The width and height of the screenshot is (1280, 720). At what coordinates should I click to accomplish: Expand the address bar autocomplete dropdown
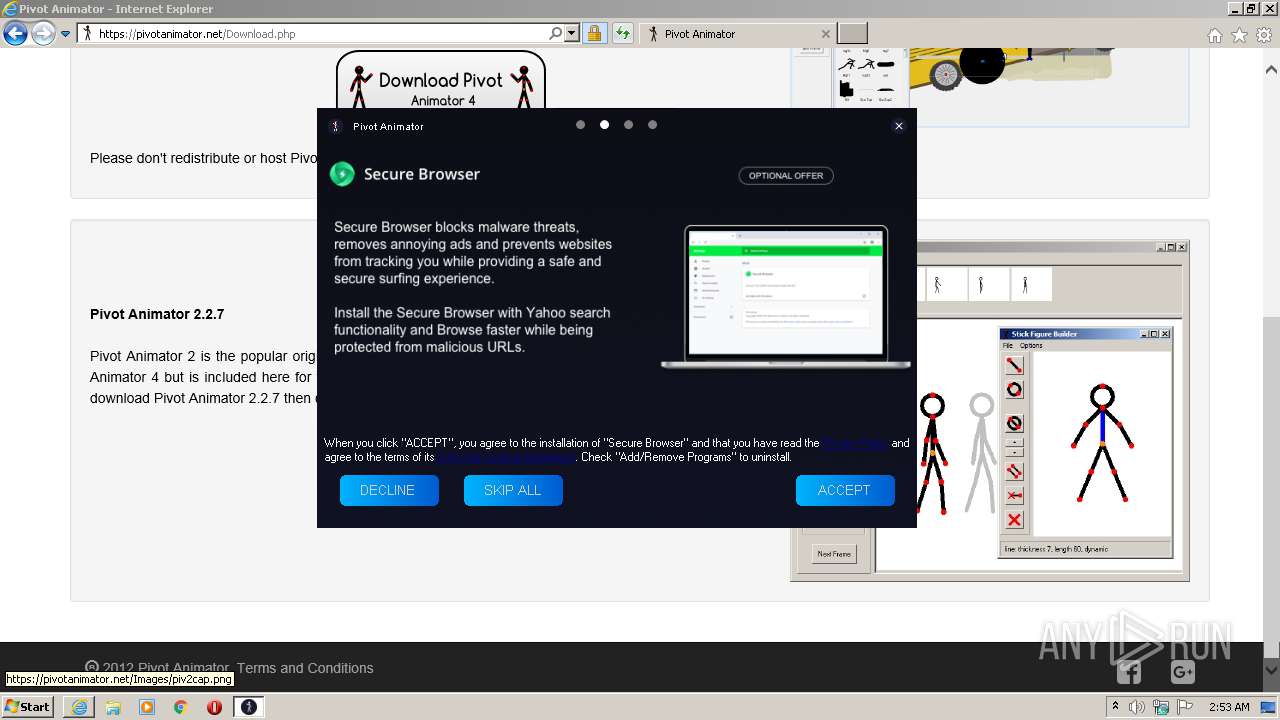(572, 34)
